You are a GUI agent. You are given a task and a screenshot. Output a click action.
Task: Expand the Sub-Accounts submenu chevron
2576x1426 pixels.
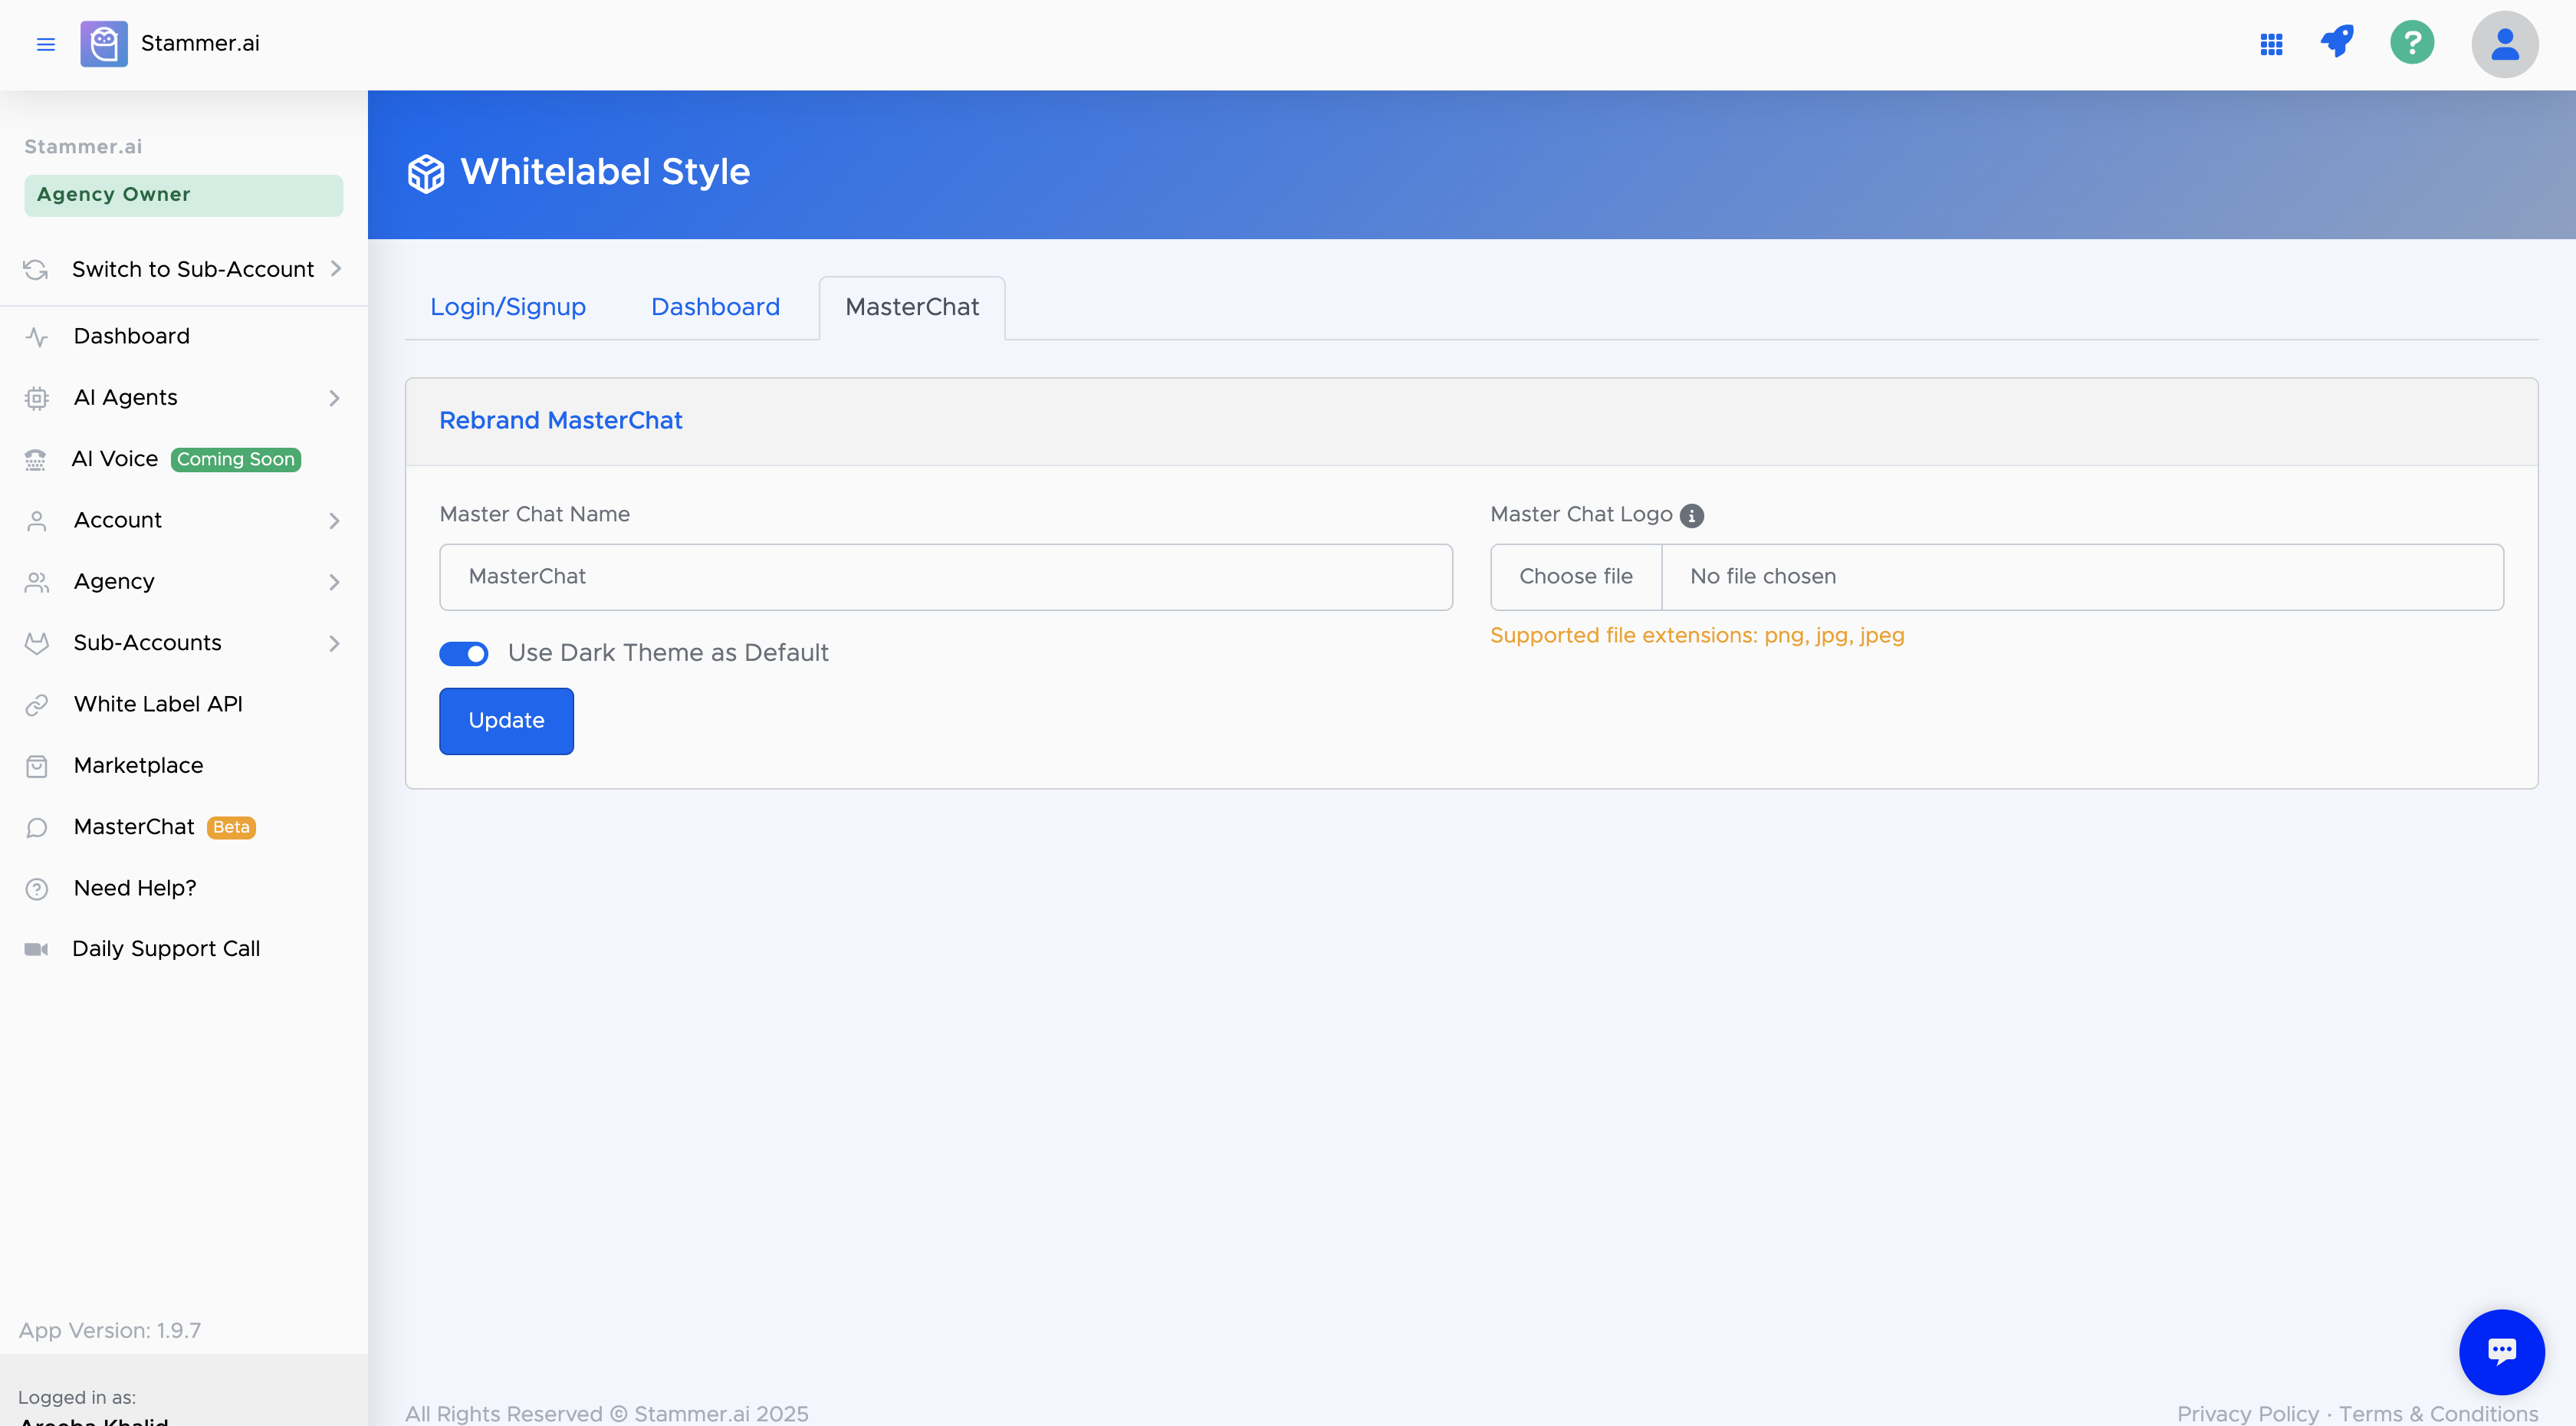[334, 643]
